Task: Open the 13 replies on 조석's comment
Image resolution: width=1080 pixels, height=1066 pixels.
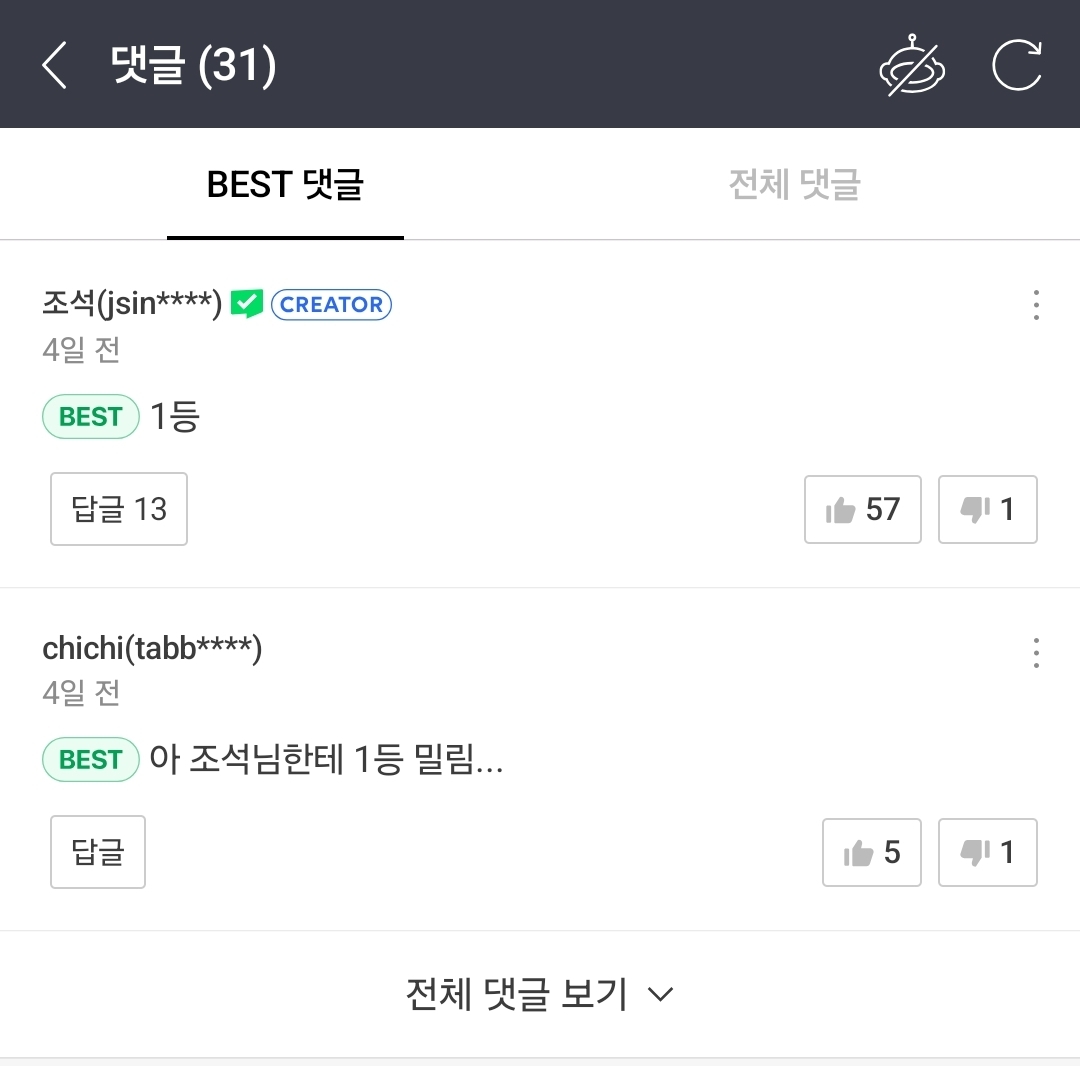Action: 119,510
